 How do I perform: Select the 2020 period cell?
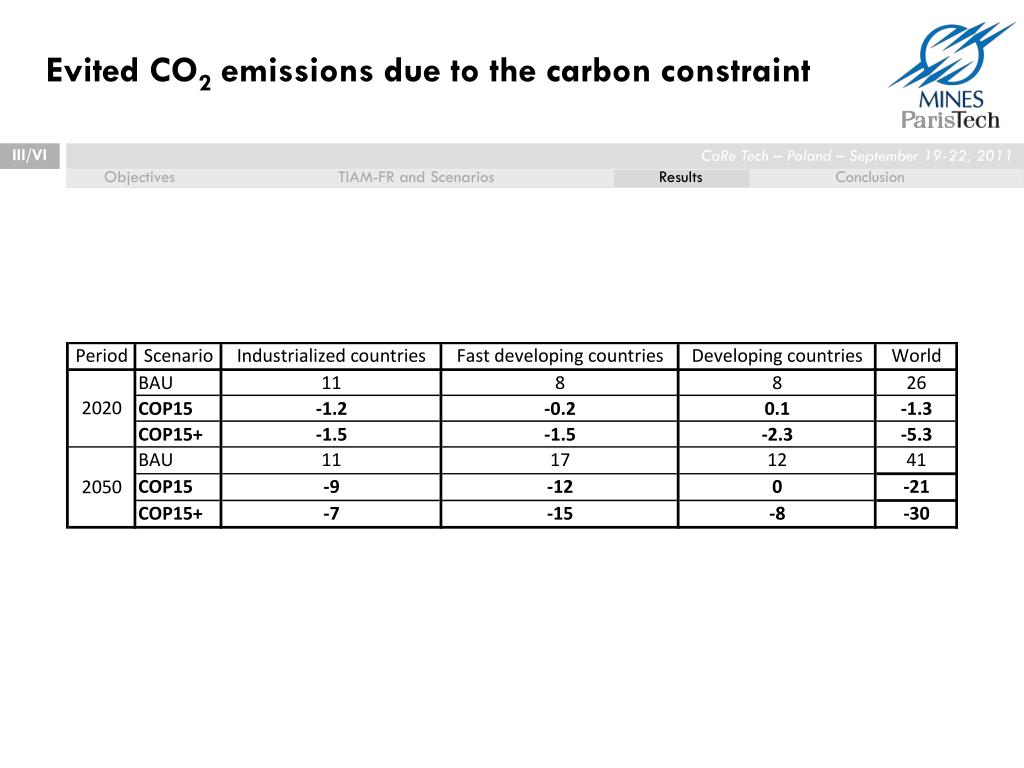pos(101,408)
